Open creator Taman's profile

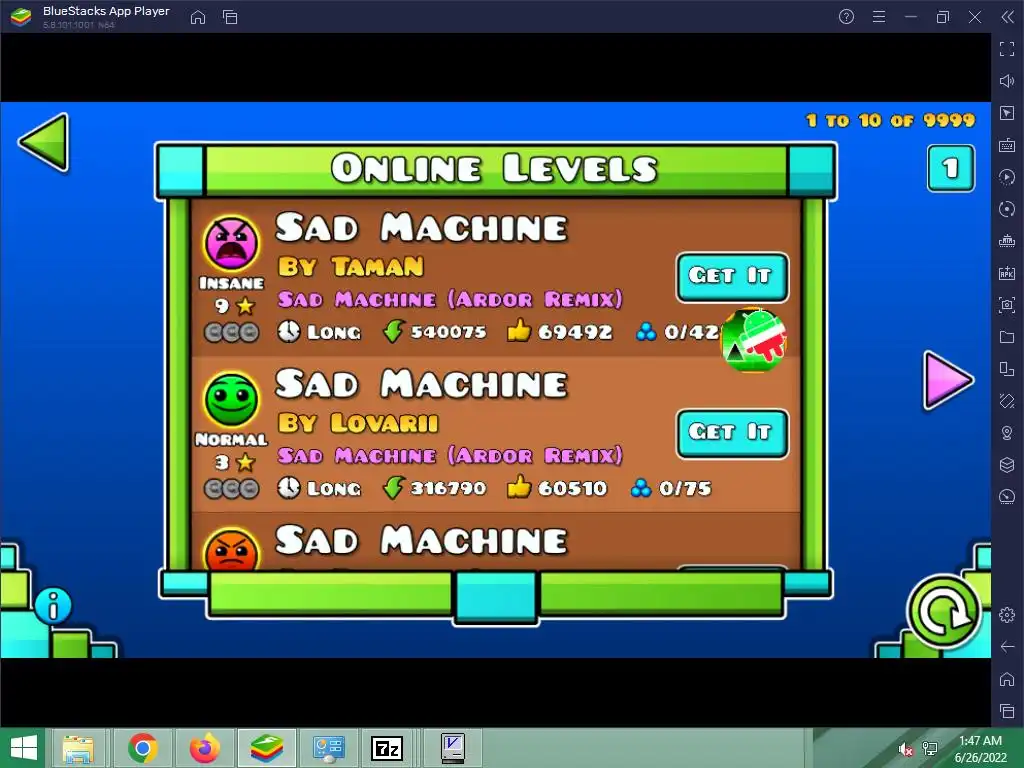pos(351,266)
